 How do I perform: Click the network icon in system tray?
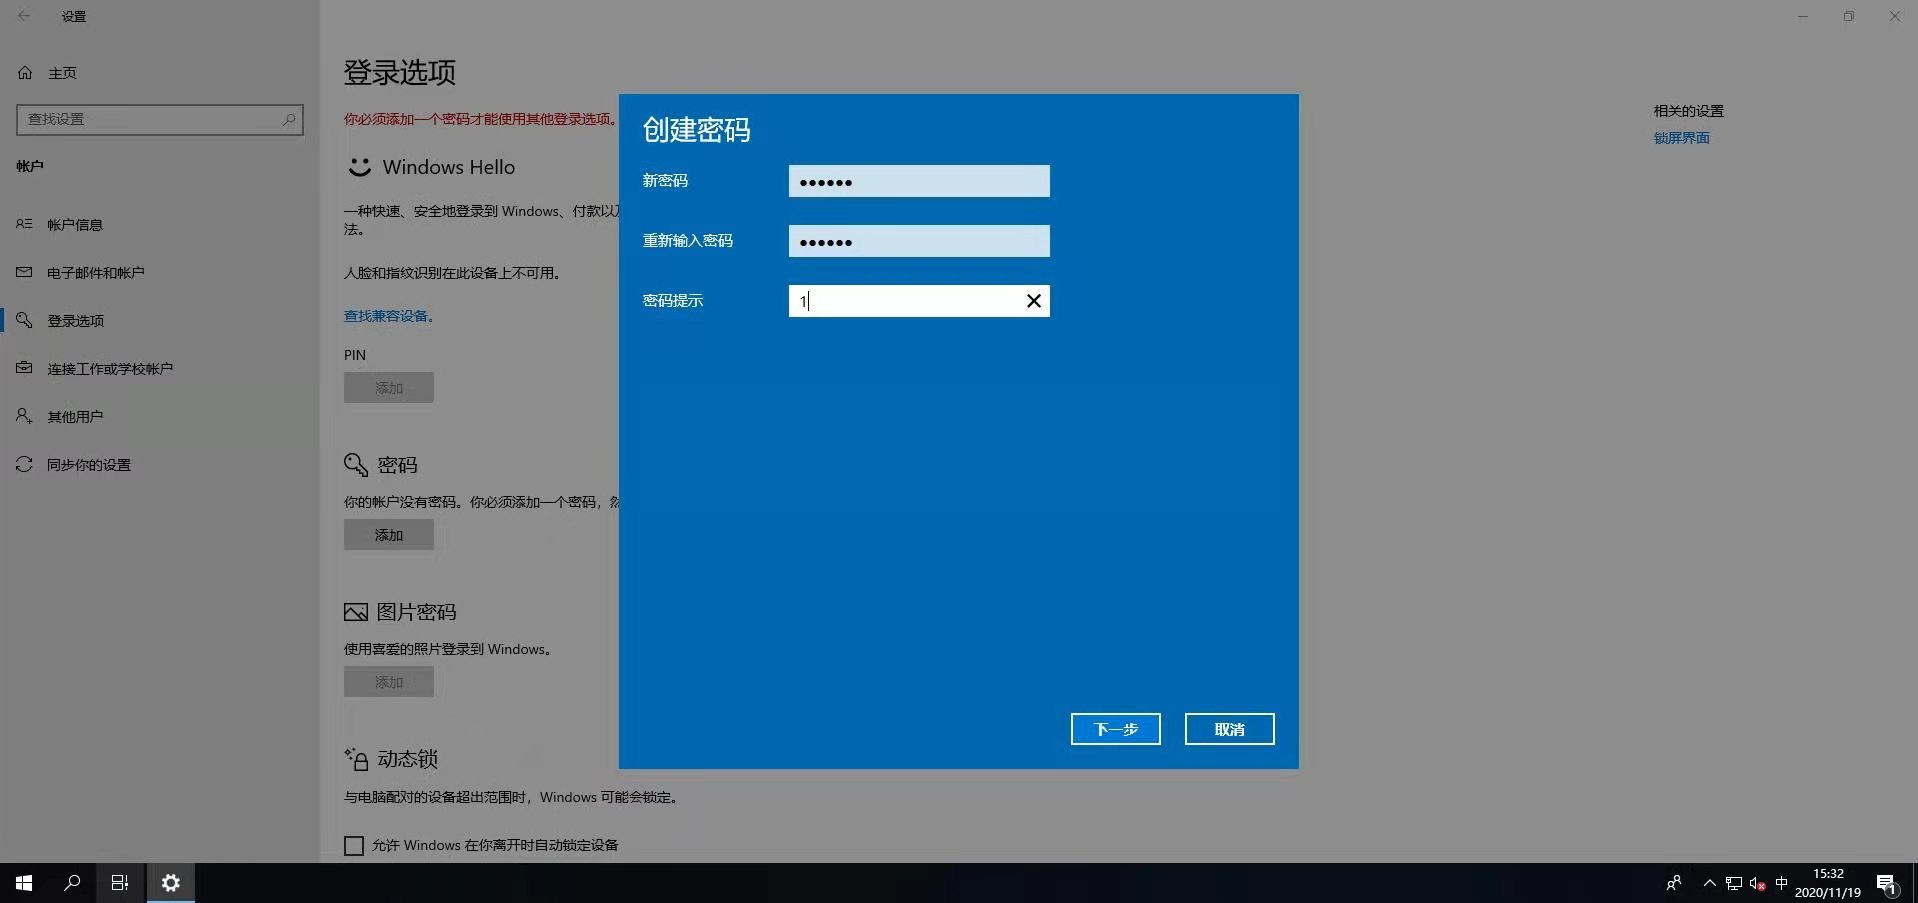click(x=1734, y=883)
